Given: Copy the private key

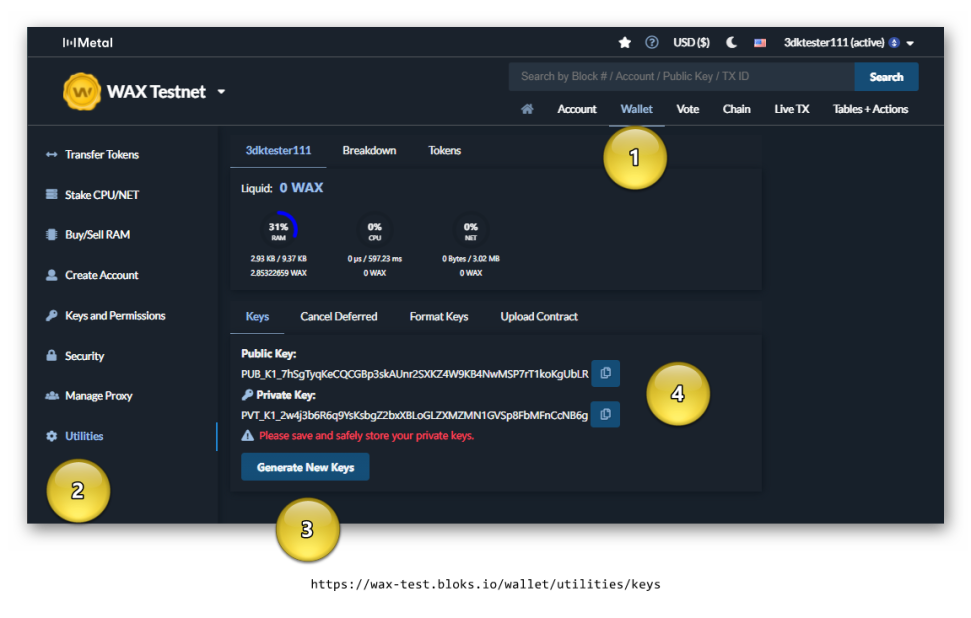Looking at the screenshot, I should point(606,414).
